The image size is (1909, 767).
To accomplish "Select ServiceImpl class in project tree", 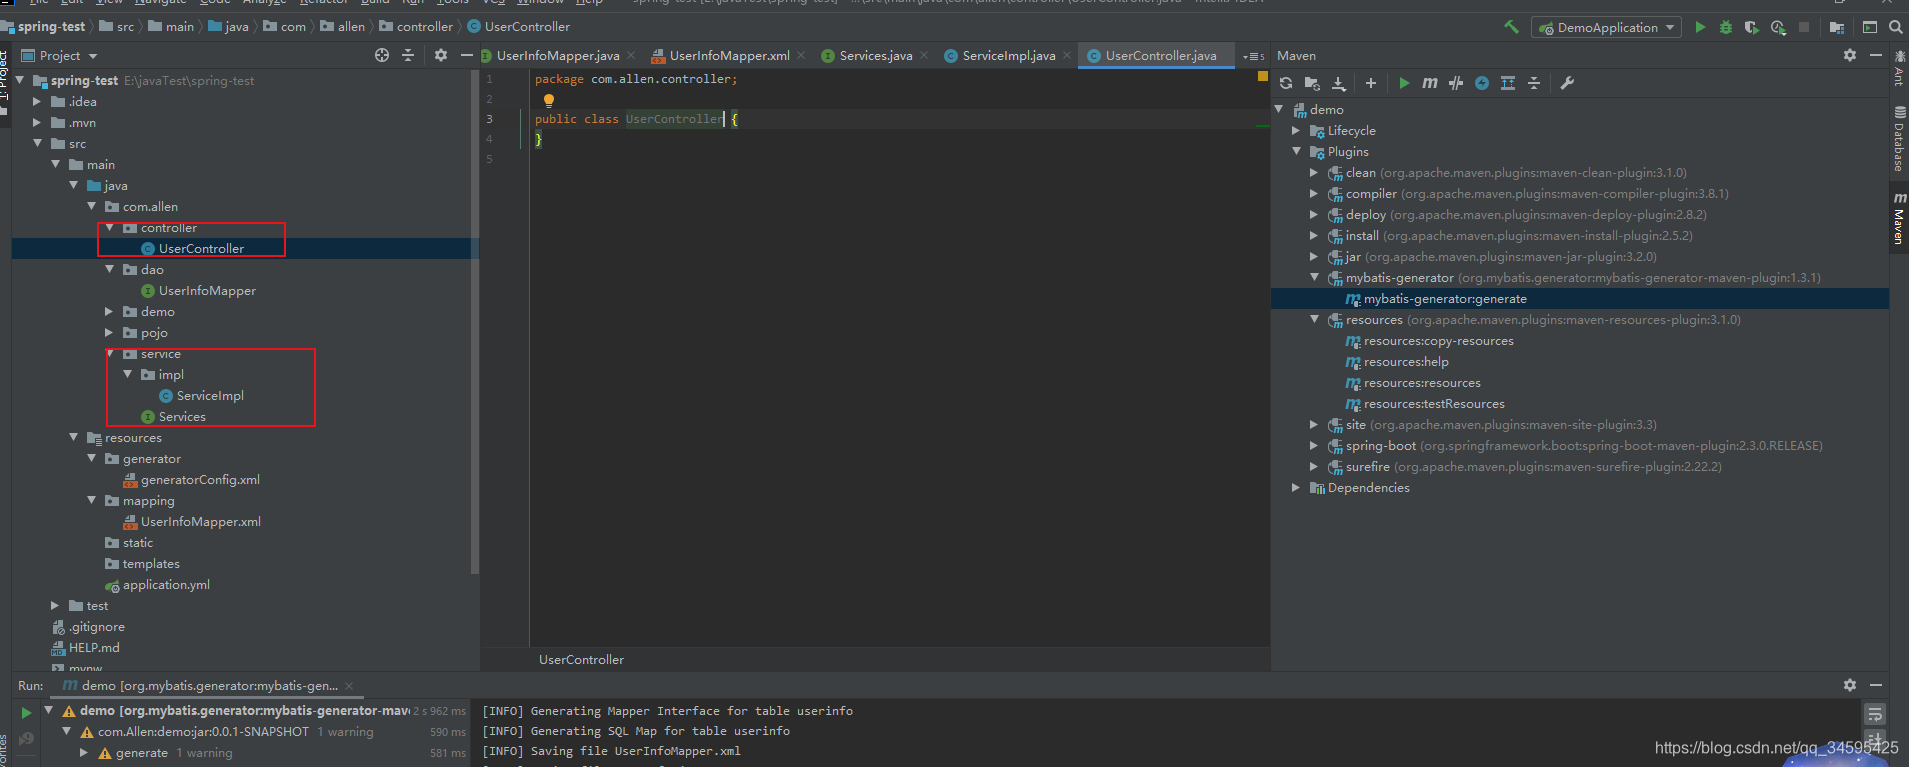I will coord(210,395).
